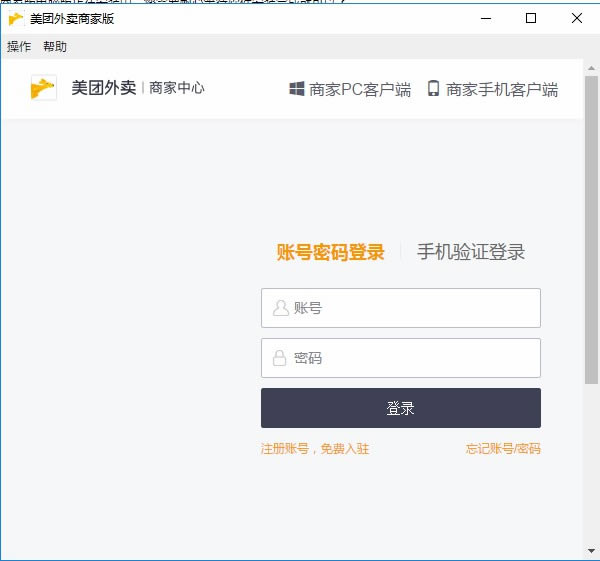Click the lock icon in 密码 field
Image resolution: width=600 pixels, height=561 pixels.
[280, 358]
